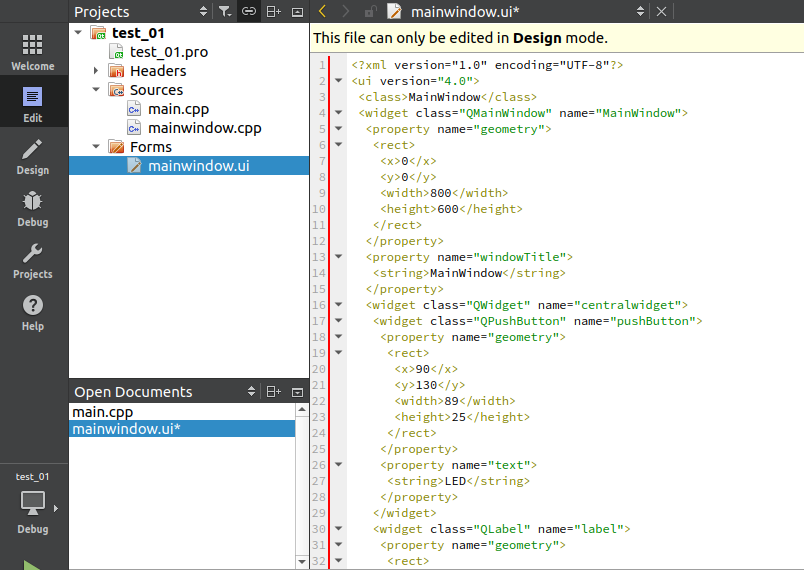Image resolution: width=804 pixels, height=570 pixels.
Task: Open the Debug mode in the mode bar
Action: tap(33, 209)
